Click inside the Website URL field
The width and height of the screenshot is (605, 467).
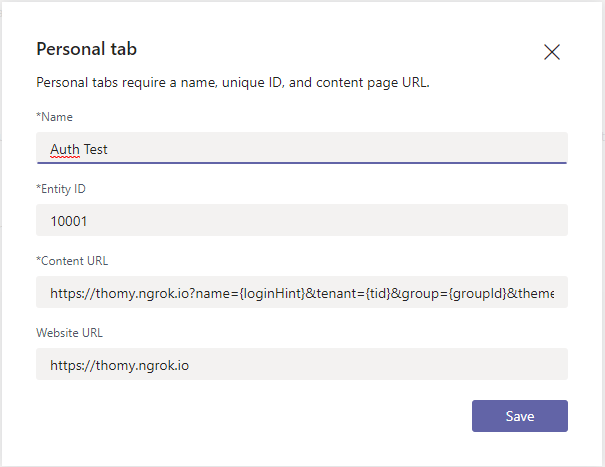(302, 364)
